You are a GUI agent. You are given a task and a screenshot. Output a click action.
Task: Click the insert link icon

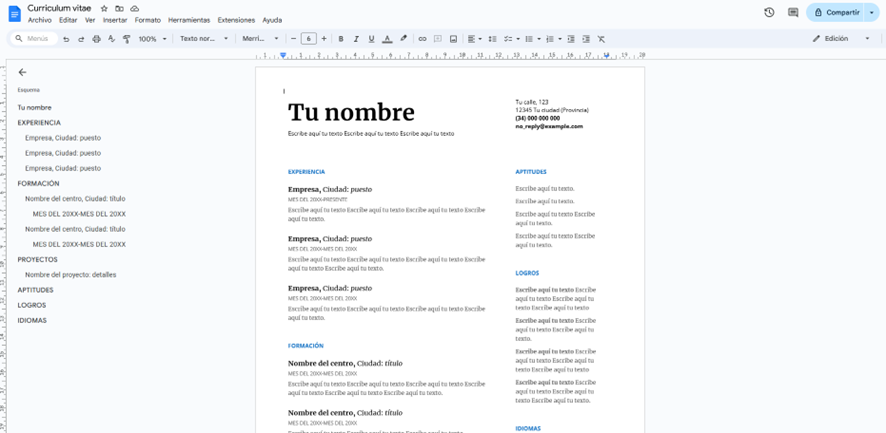click(422, 39)
